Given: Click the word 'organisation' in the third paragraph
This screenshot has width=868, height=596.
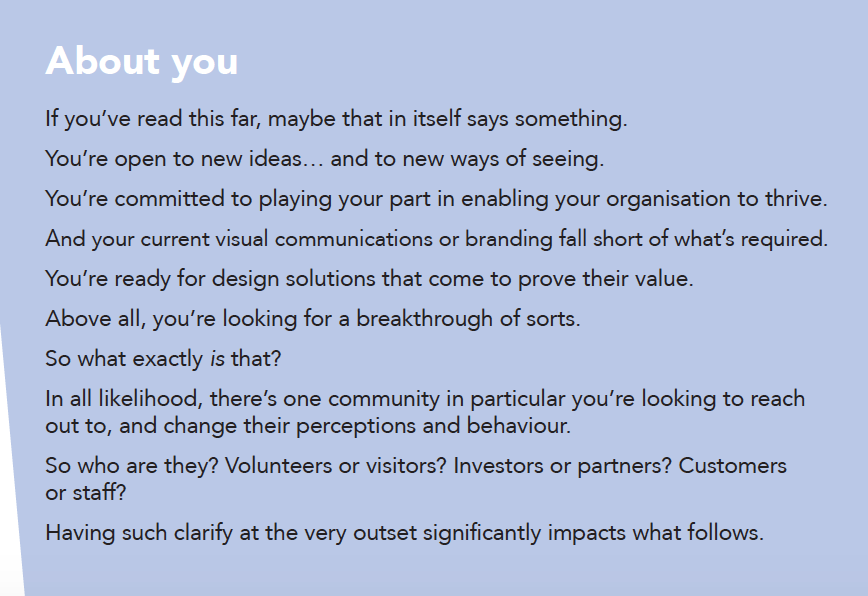Looking at the screenshot, I should tap(668, 199).
